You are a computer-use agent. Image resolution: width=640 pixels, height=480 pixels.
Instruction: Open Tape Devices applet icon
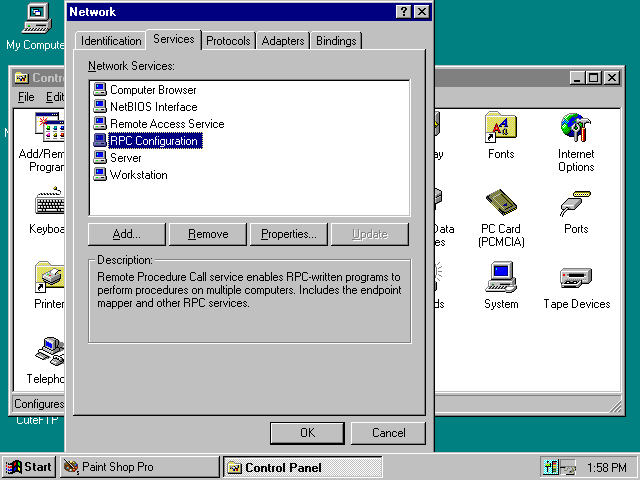(576, 278)
